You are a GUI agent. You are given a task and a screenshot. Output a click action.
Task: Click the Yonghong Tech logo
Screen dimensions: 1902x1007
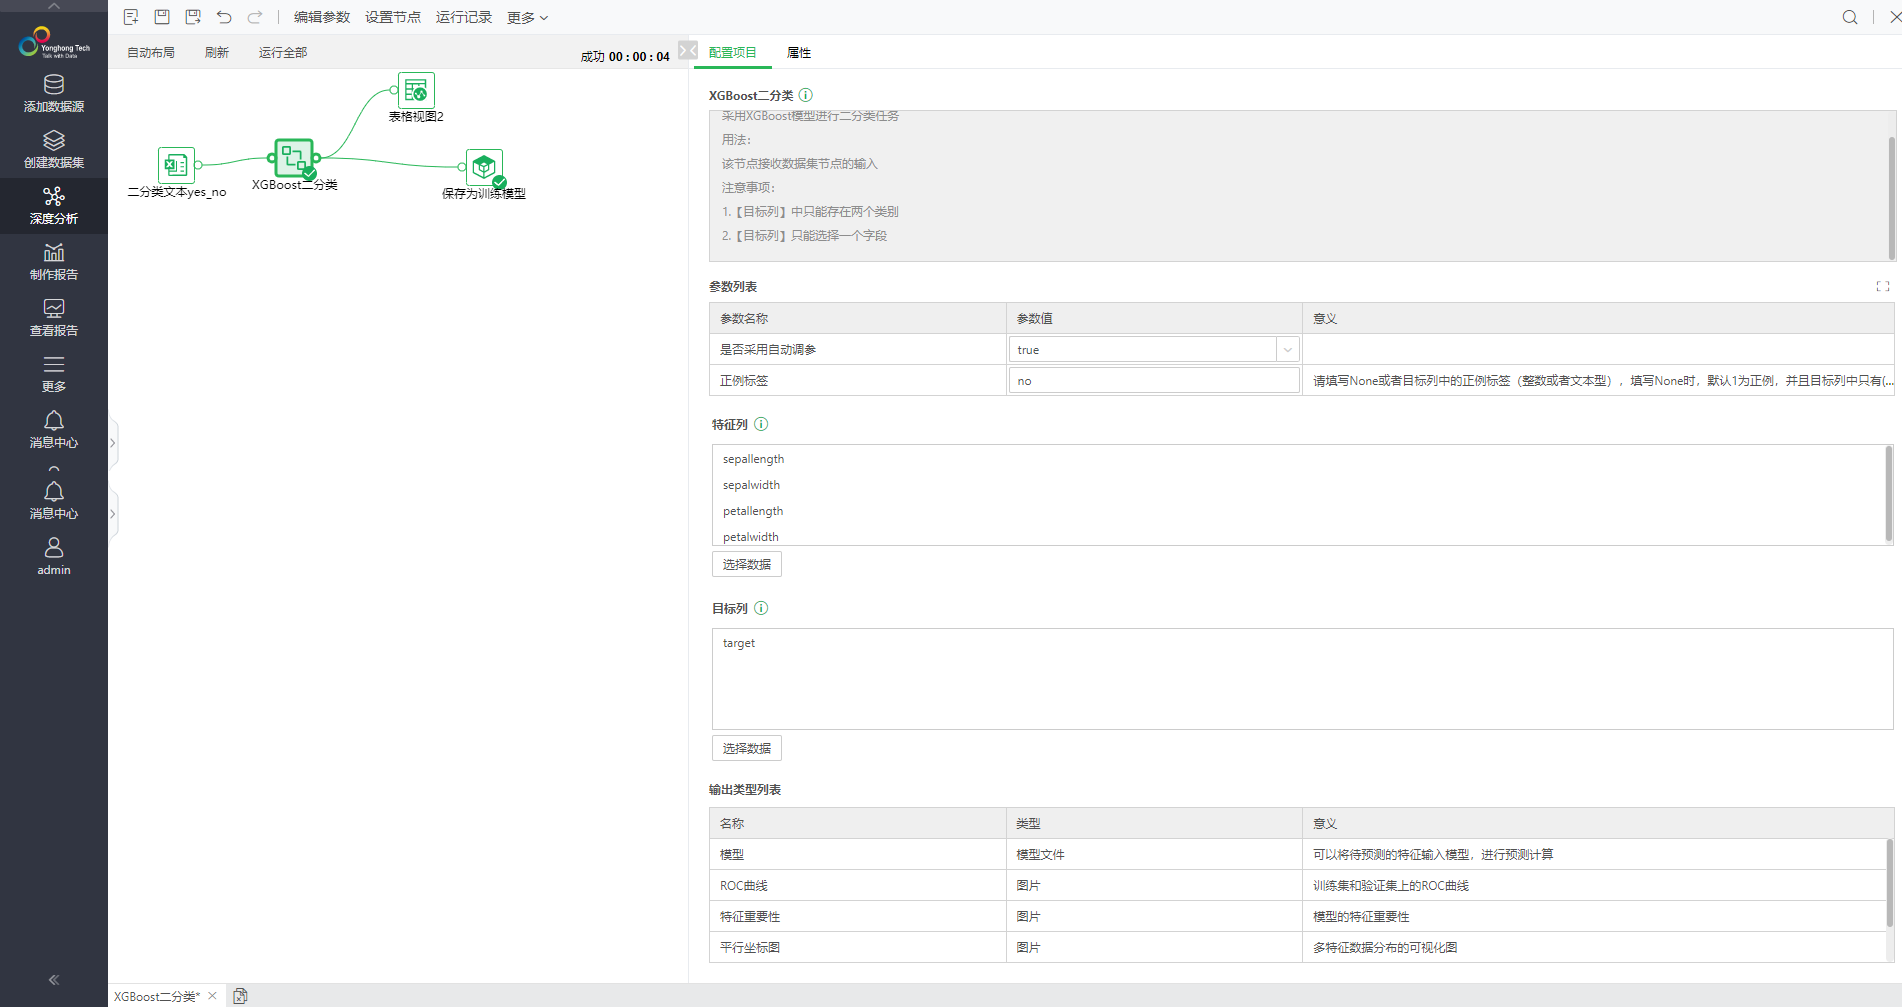[54, 42]
